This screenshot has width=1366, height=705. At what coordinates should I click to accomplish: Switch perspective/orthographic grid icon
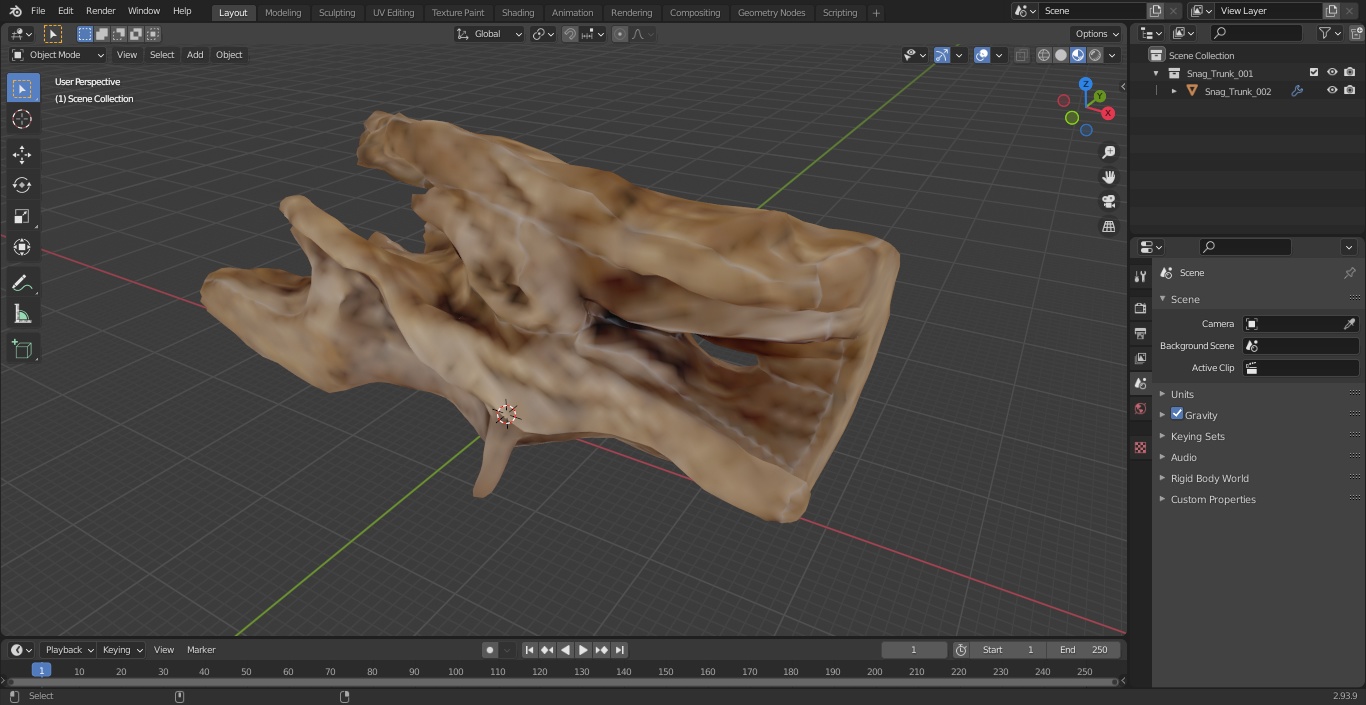click(x=1108, y=227)
